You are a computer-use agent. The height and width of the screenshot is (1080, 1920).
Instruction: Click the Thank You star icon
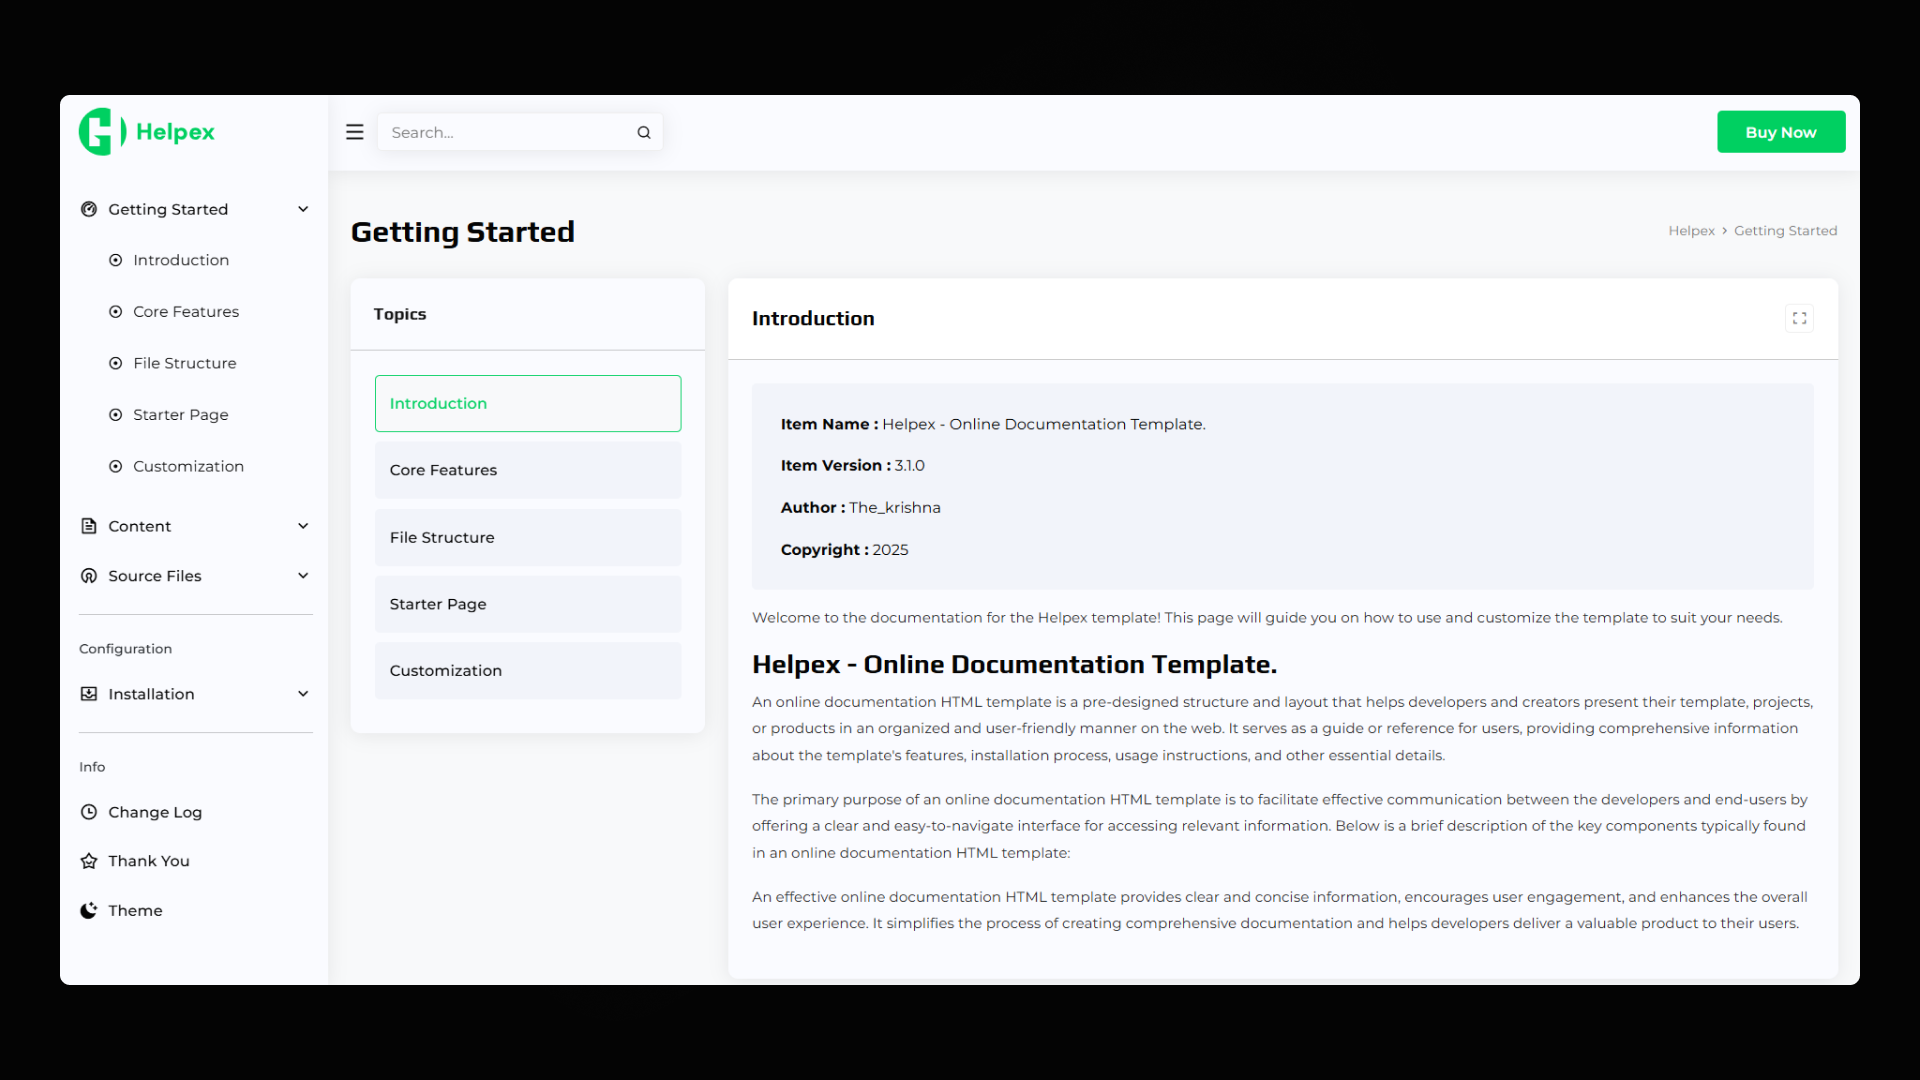(x=89, y=861)
